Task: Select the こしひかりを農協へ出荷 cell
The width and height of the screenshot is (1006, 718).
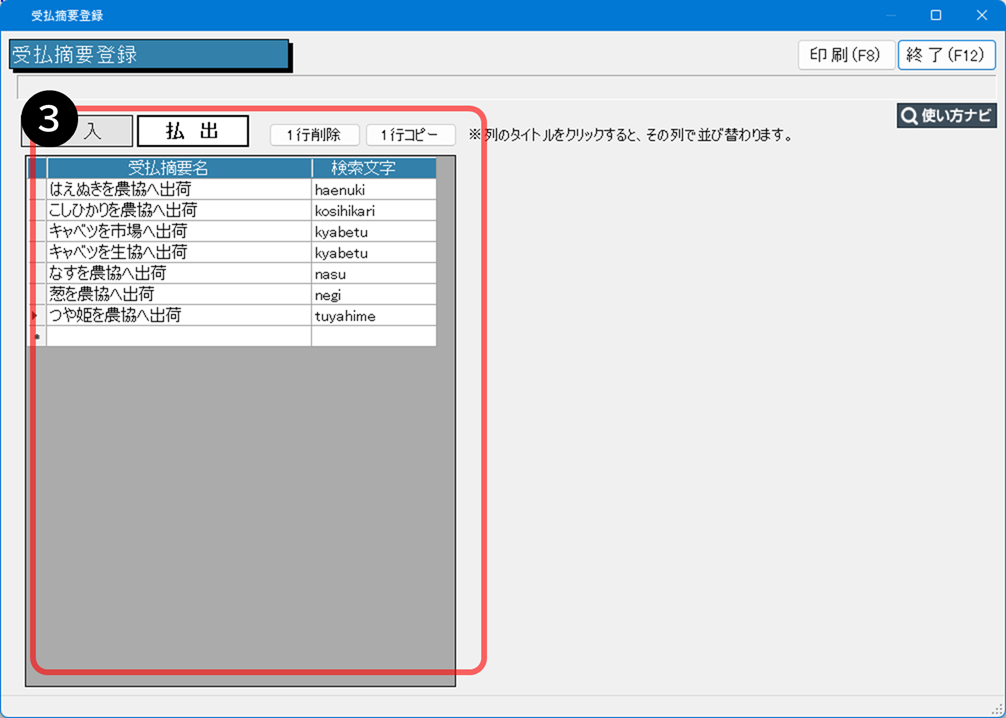Action: (179, 210)
